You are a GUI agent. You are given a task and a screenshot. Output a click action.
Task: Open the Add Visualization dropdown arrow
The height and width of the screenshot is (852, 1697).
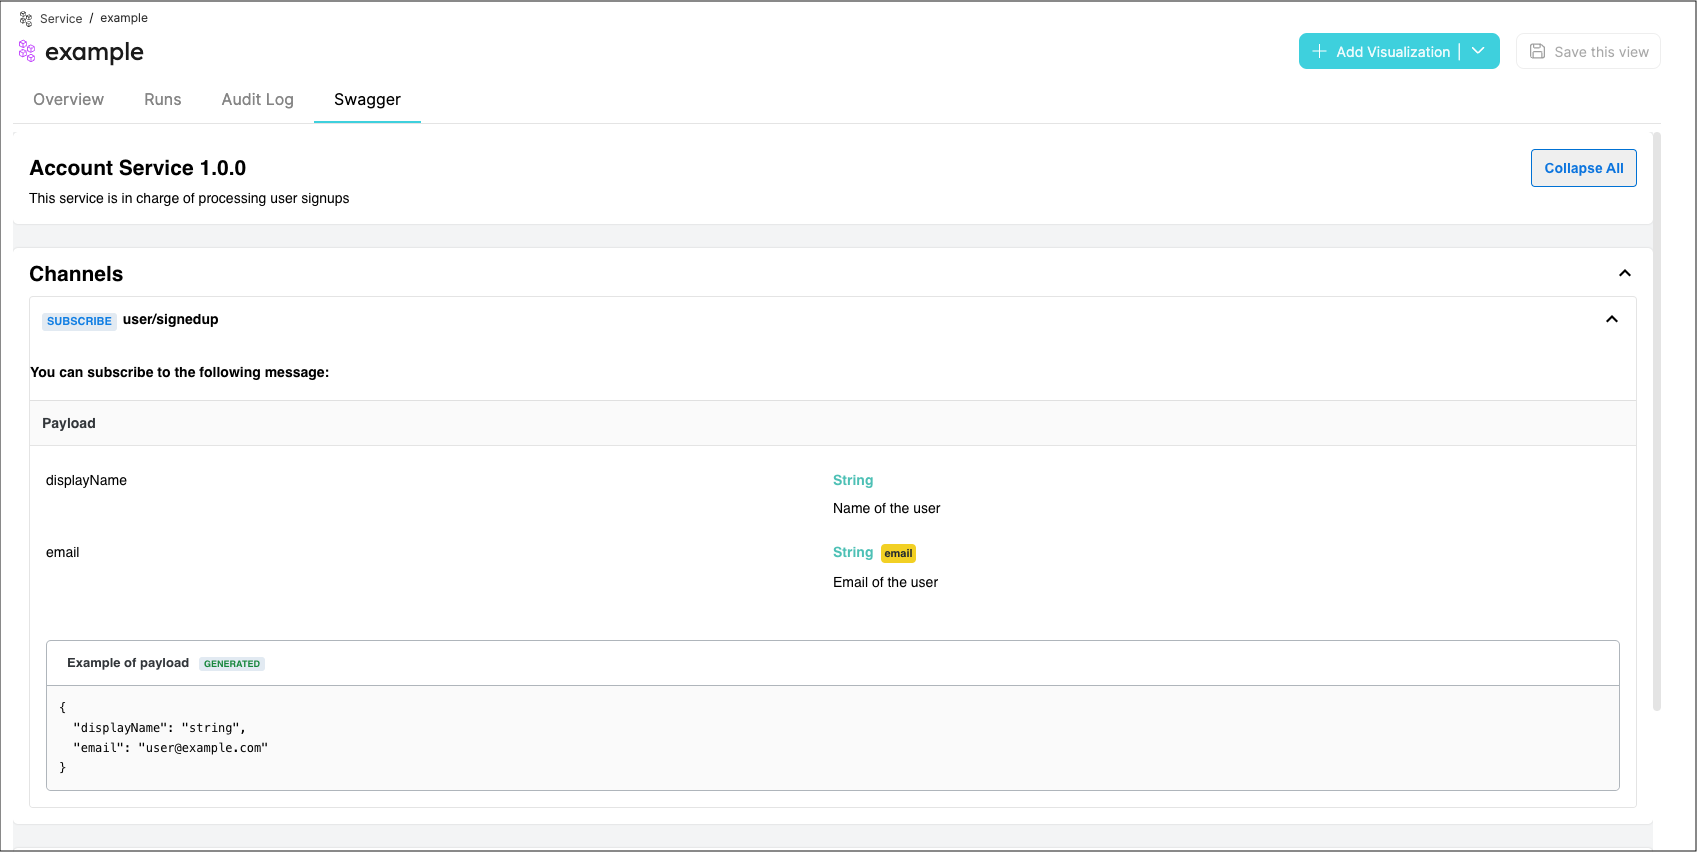tap(1478, 52)
